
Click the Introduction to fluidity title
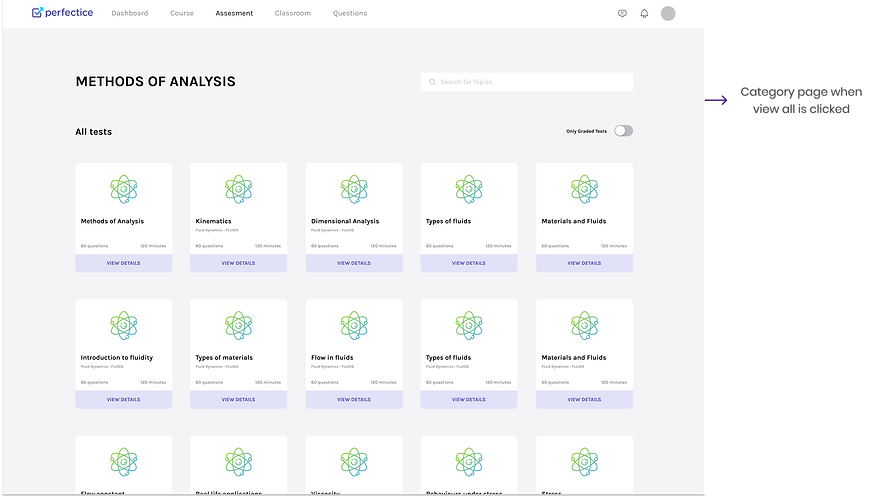coord(117,357)
